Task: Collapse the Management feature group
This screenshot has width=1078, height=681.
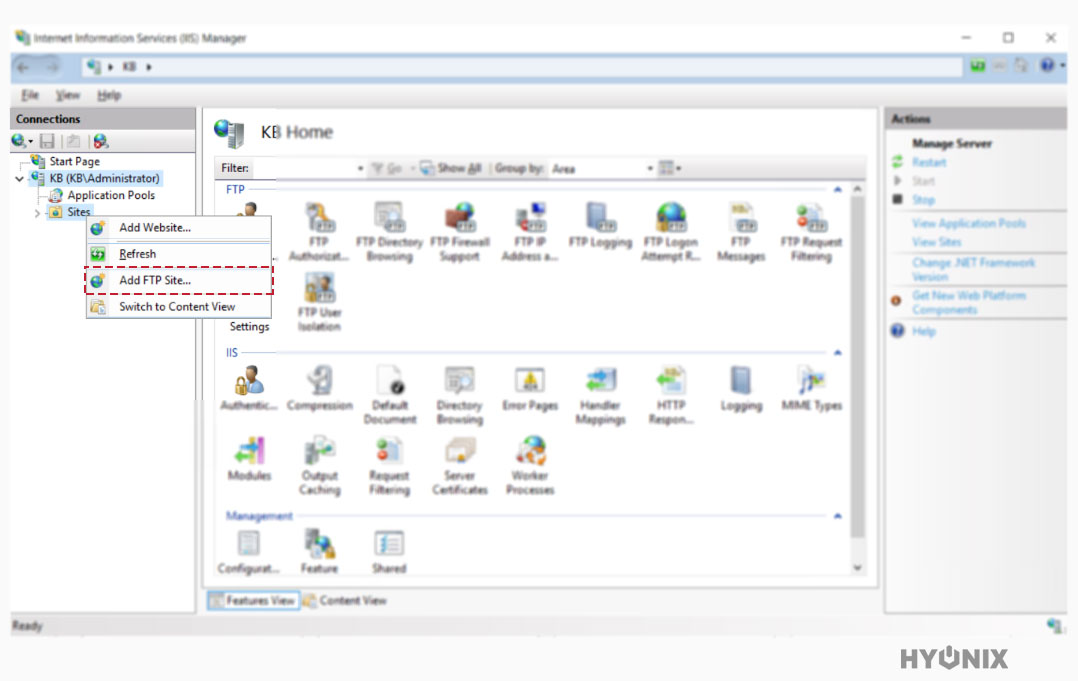Action: [837, 516]
